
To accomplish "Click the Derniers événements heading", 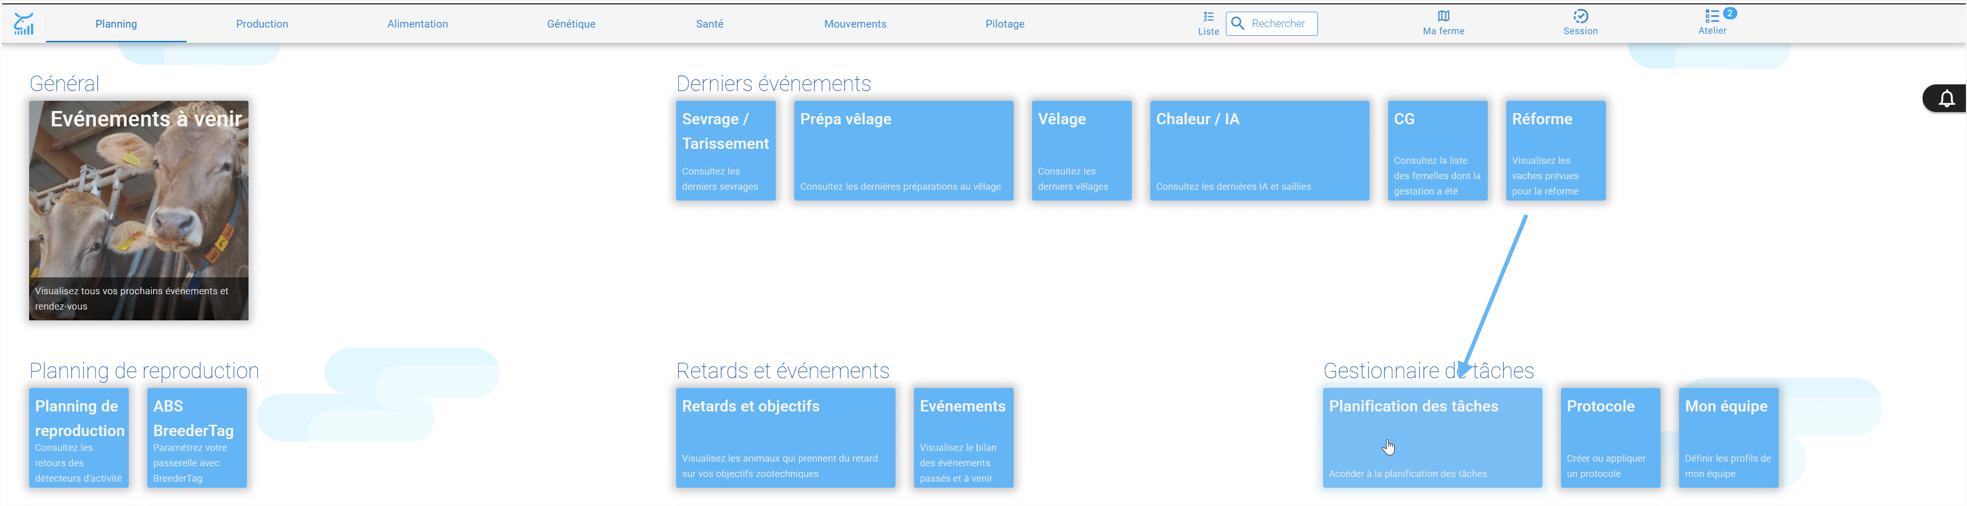I will (x=773, y=84).
